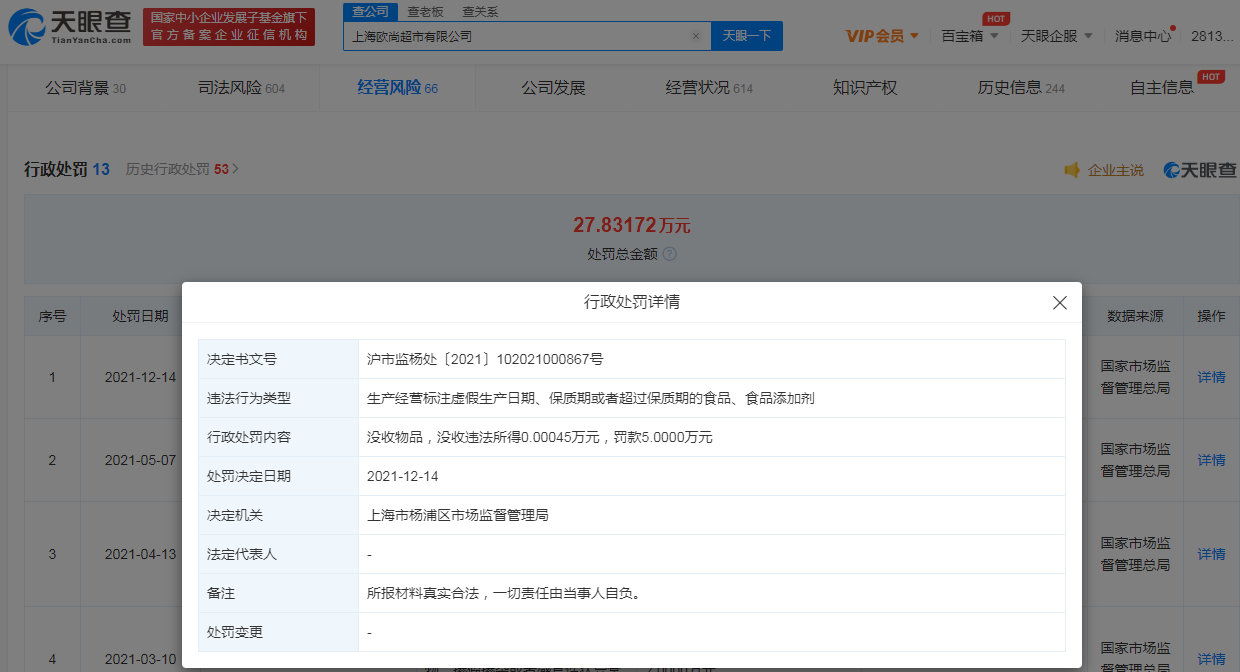Open the 知识产权 section tab
This screenshot has width=1240, height=672.
click(x=865, y=88)
